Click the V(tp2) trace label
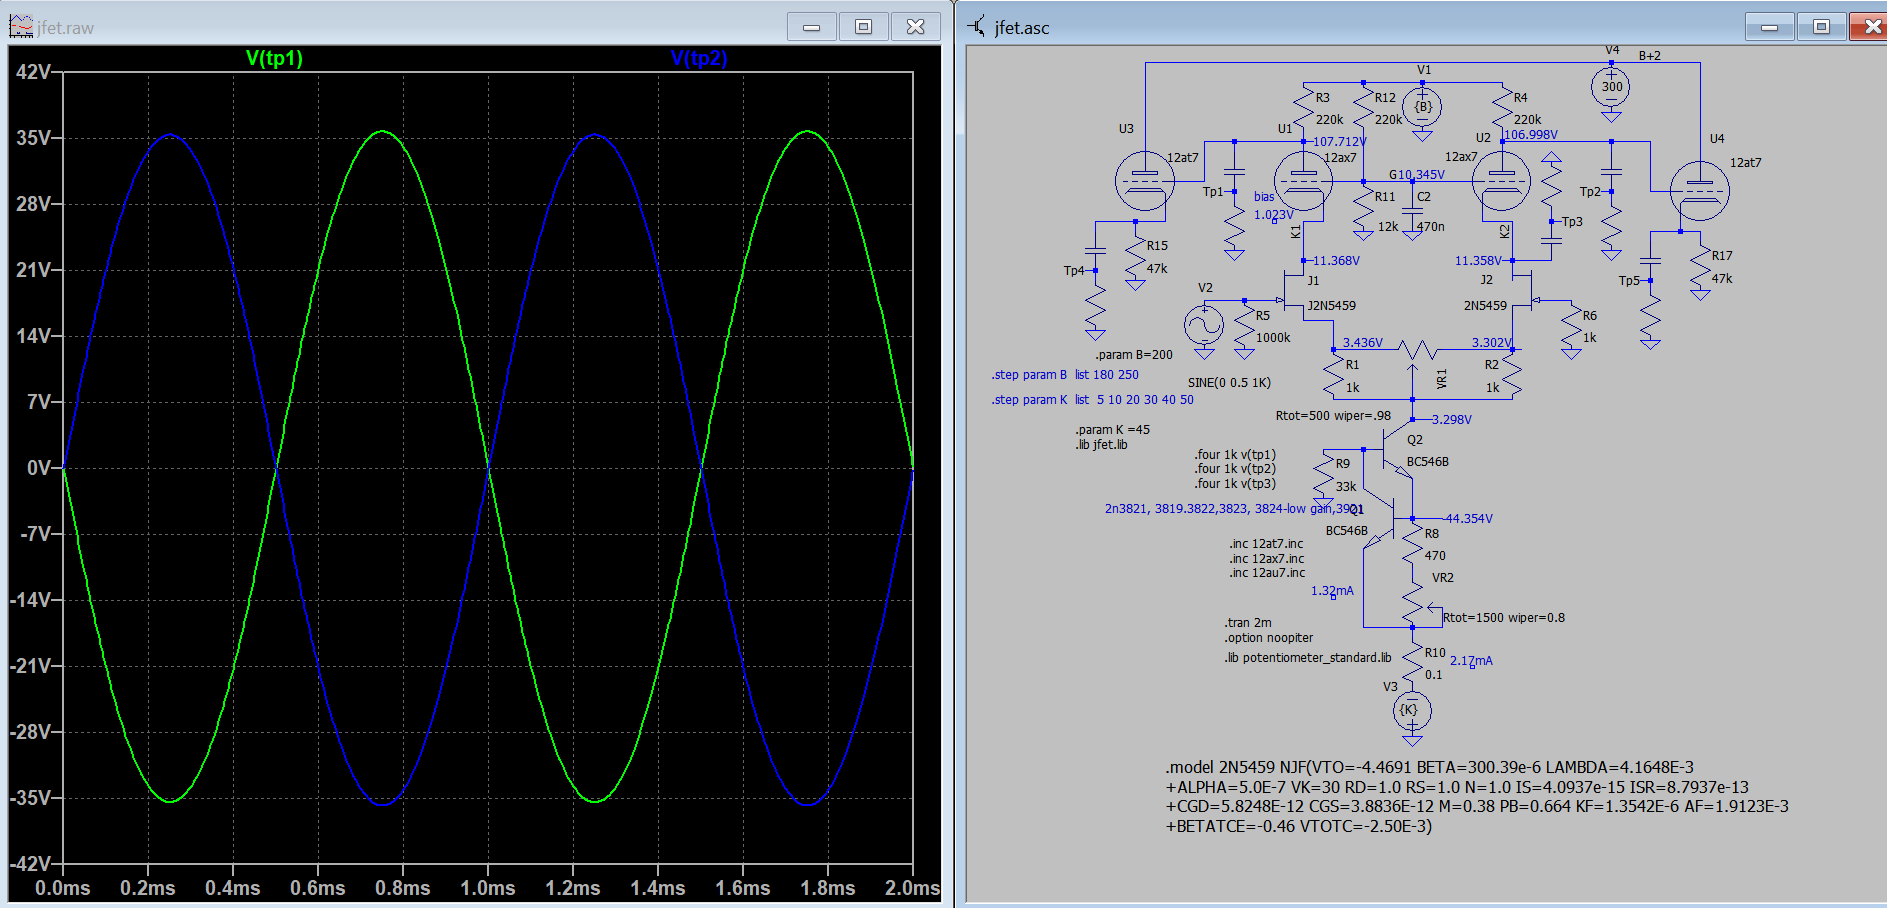The image size is (1887, 908). pyautogui.click(x=699, y=58)
